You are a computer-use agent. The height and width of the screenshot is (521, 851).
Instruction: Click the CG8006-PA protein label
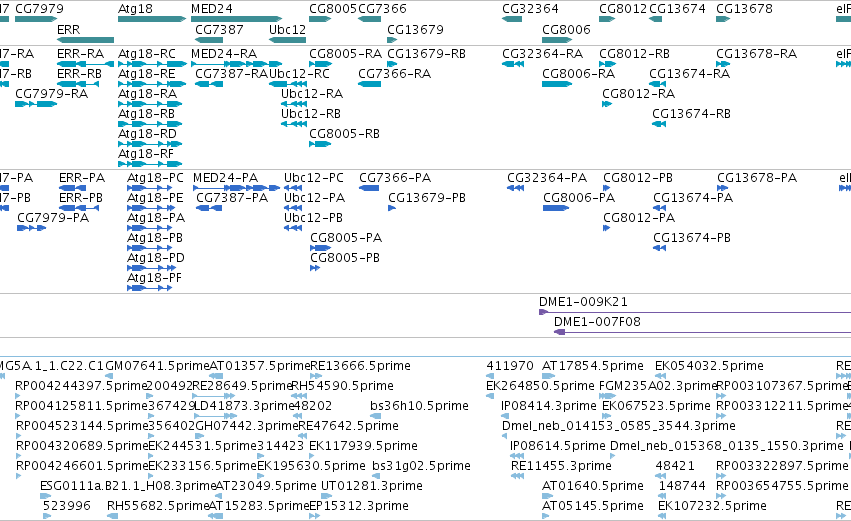(x=579, y=198)
